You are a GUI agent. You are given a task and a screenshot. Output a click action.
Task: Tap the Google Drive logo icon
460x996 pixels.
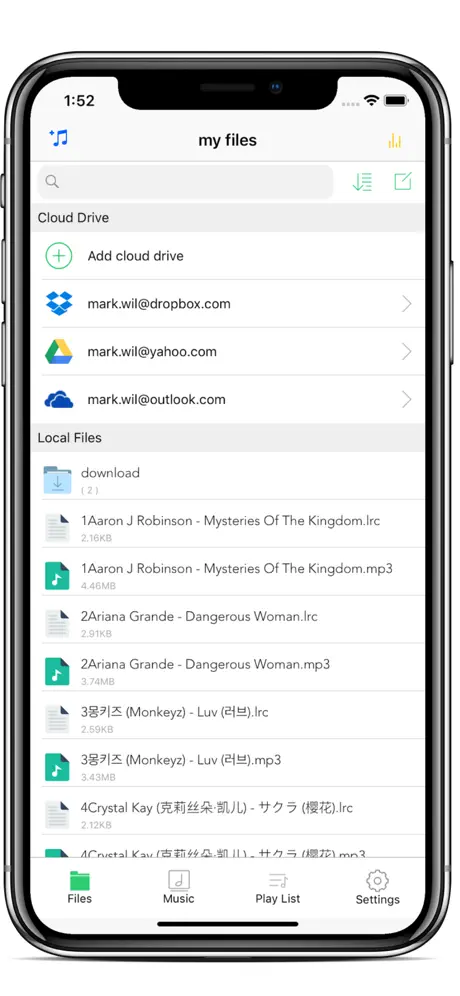pos(59,352)
